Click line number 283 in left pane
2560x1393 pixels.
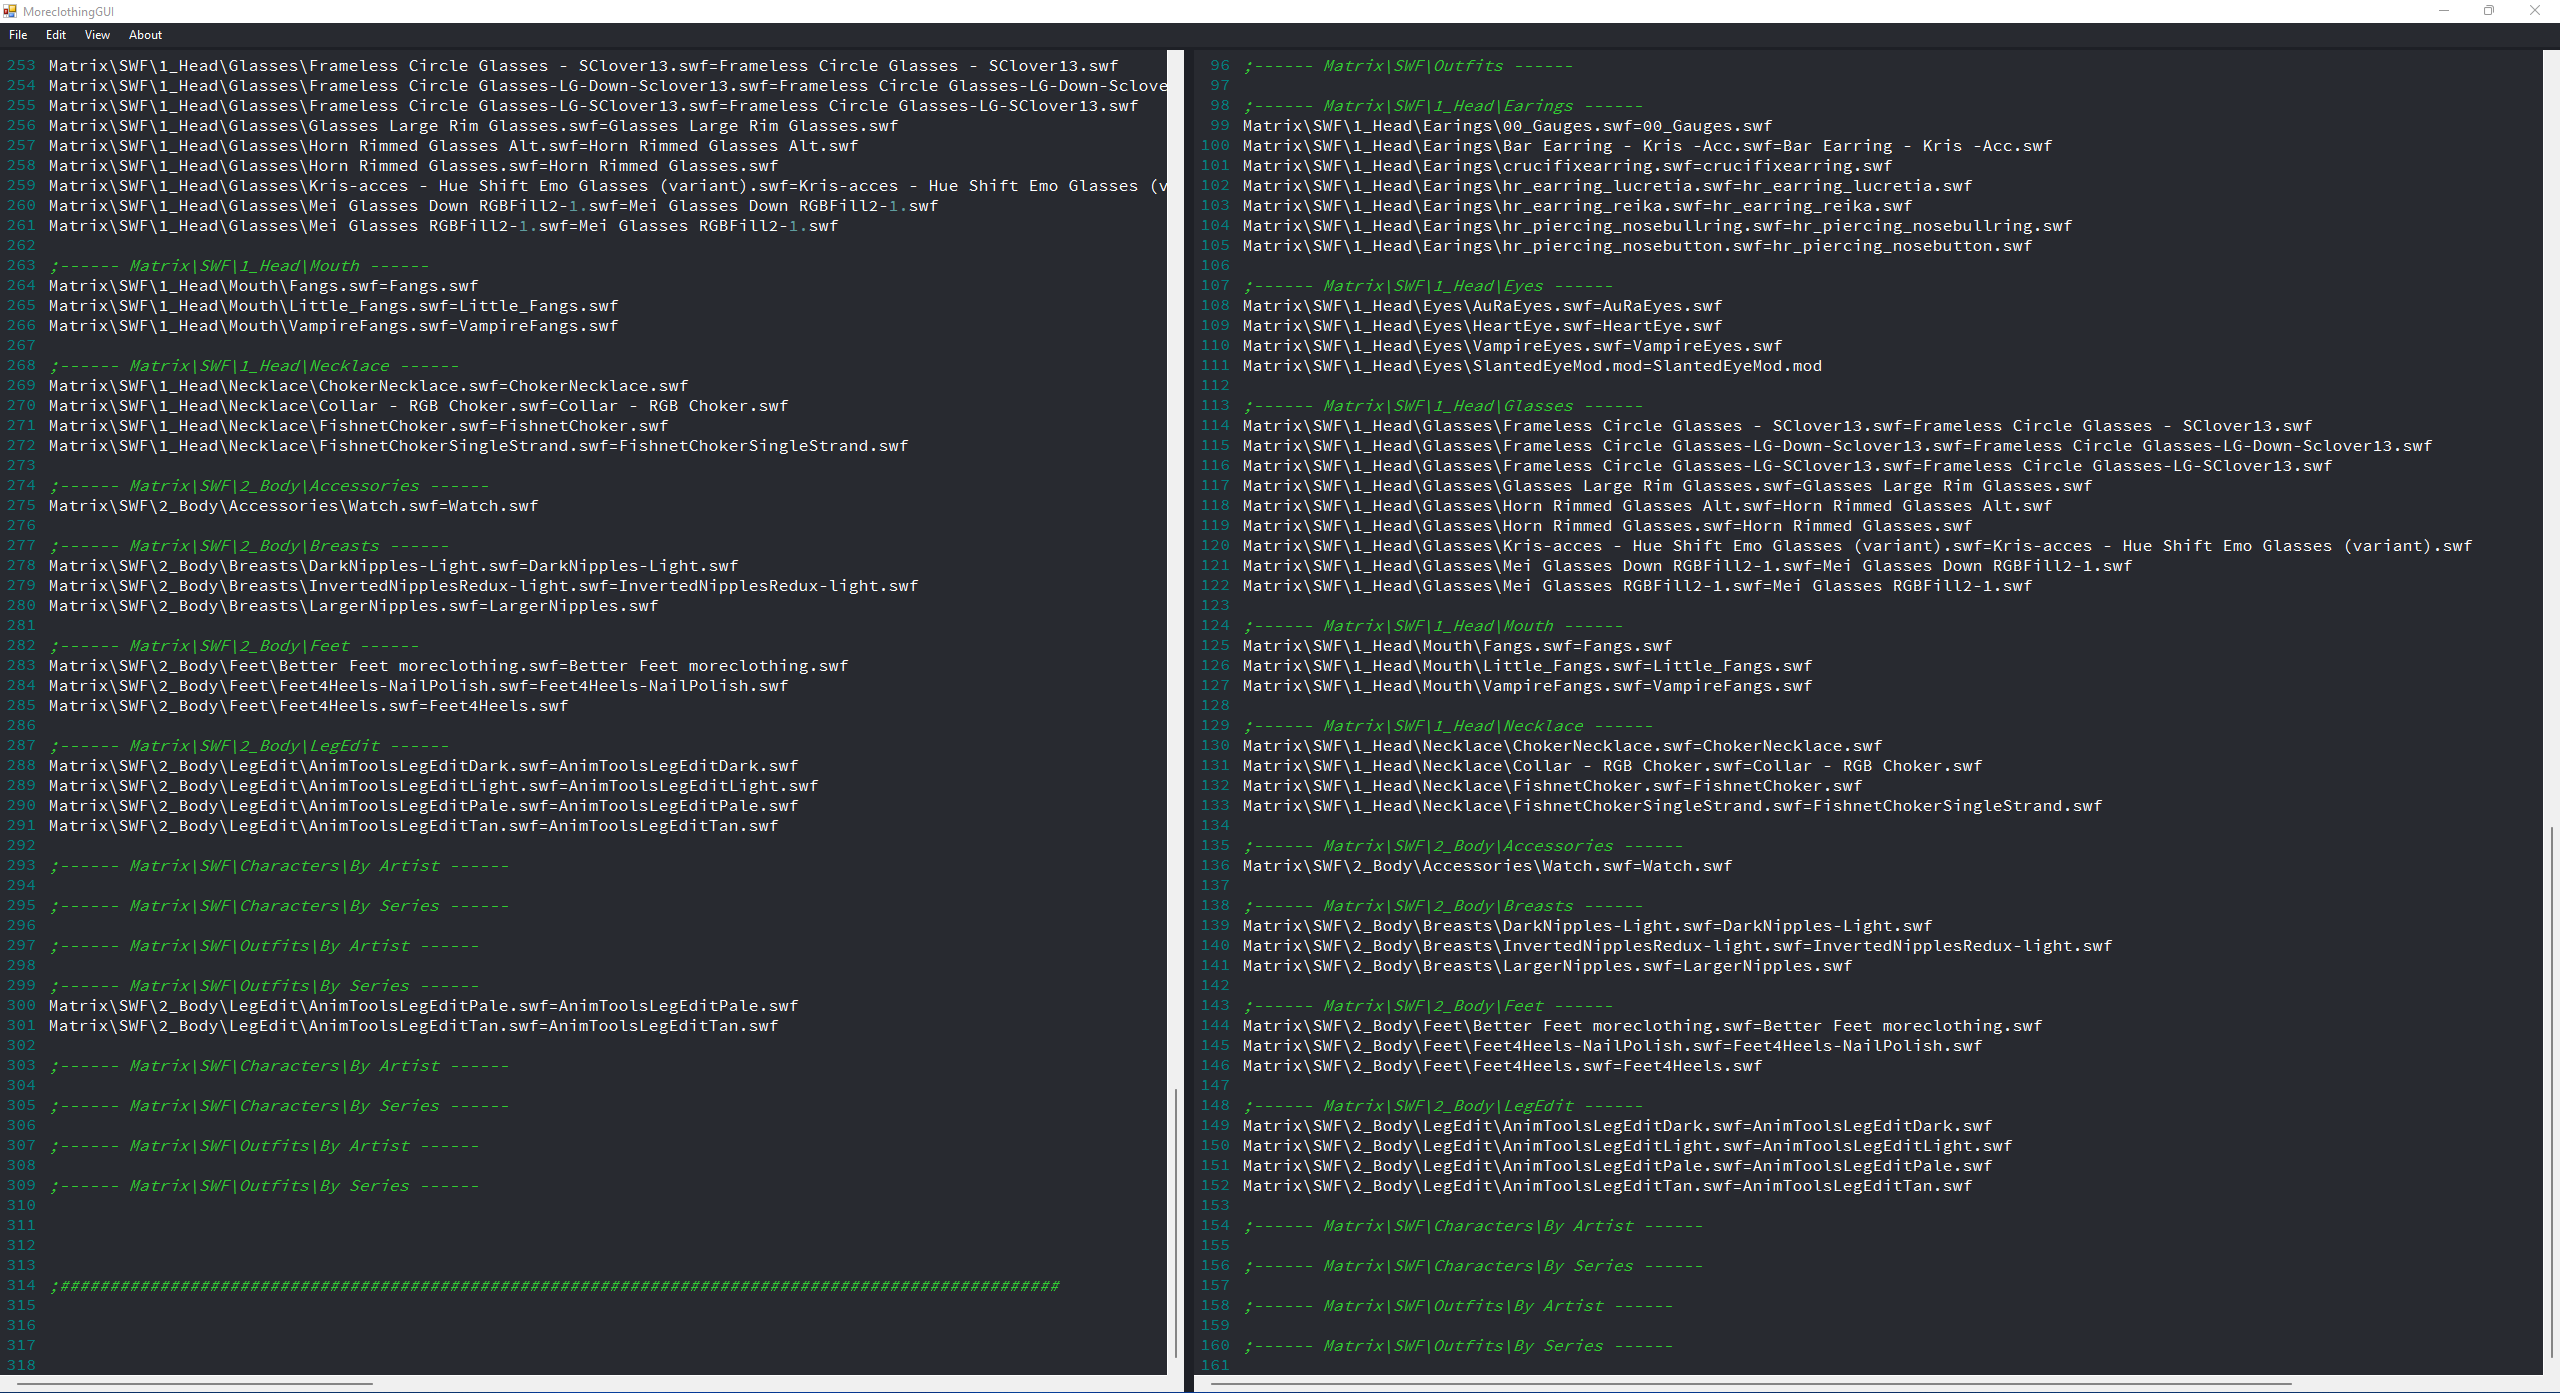pyautogui.click(x=21, y=666)
